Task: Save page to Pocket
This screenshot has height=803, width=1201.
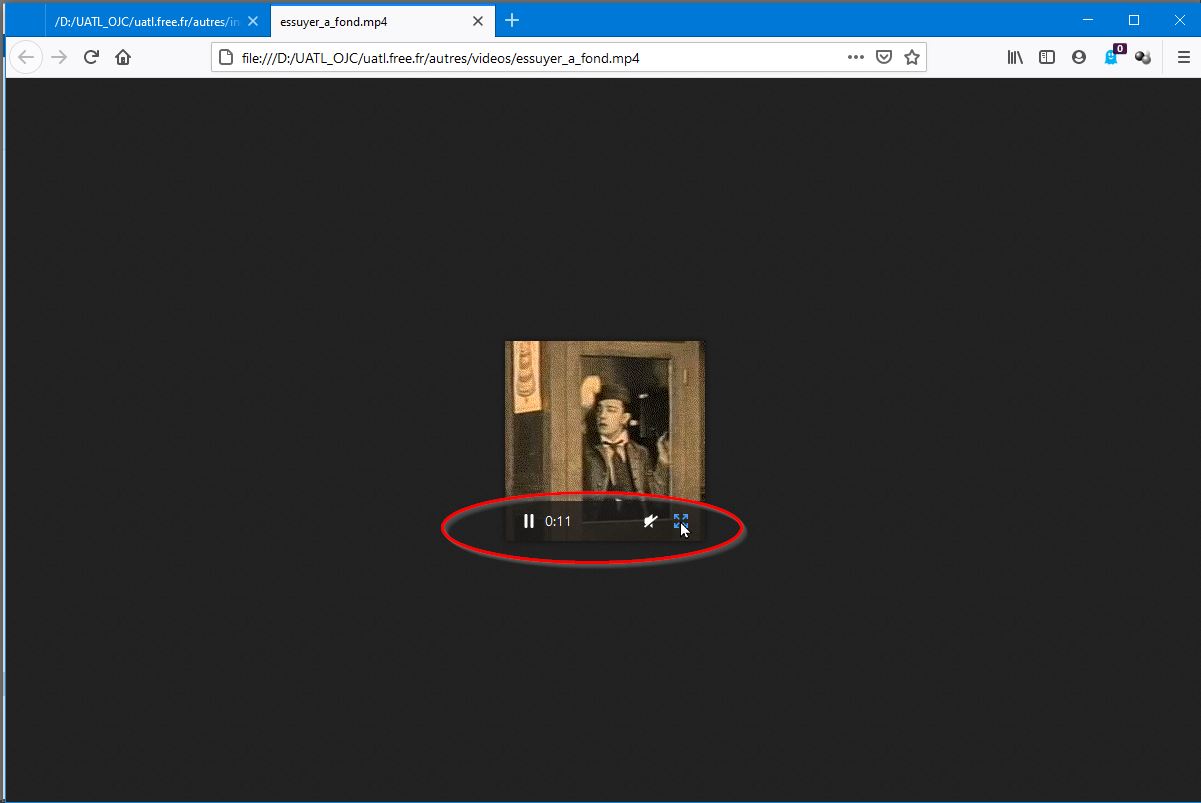Action: 884,57
